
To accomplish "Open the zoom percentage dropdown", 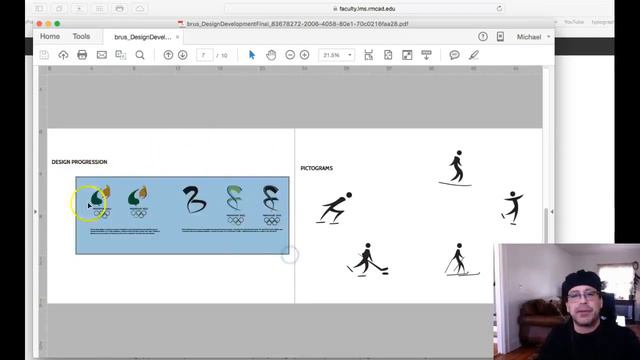I will coord(350,55).
